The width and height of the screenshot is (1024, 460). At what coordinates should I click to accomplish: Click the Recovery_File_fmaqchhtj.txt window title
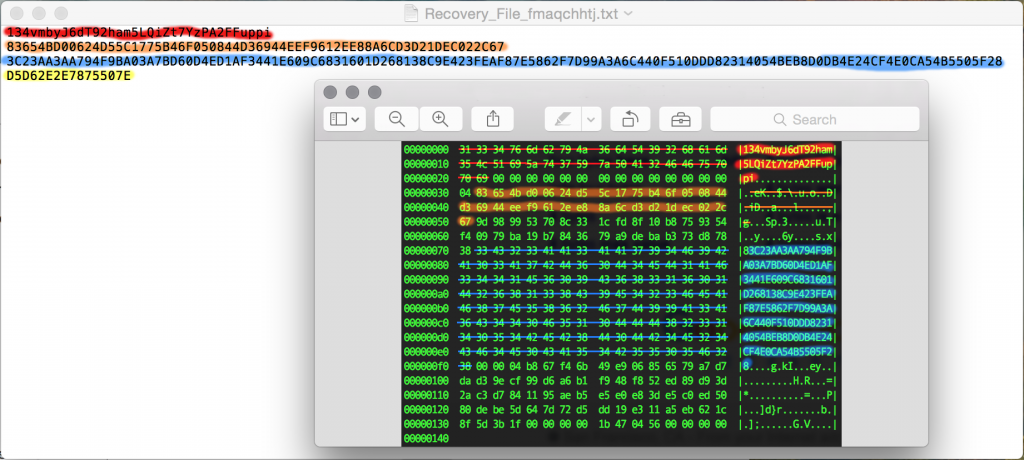point(520,13)
